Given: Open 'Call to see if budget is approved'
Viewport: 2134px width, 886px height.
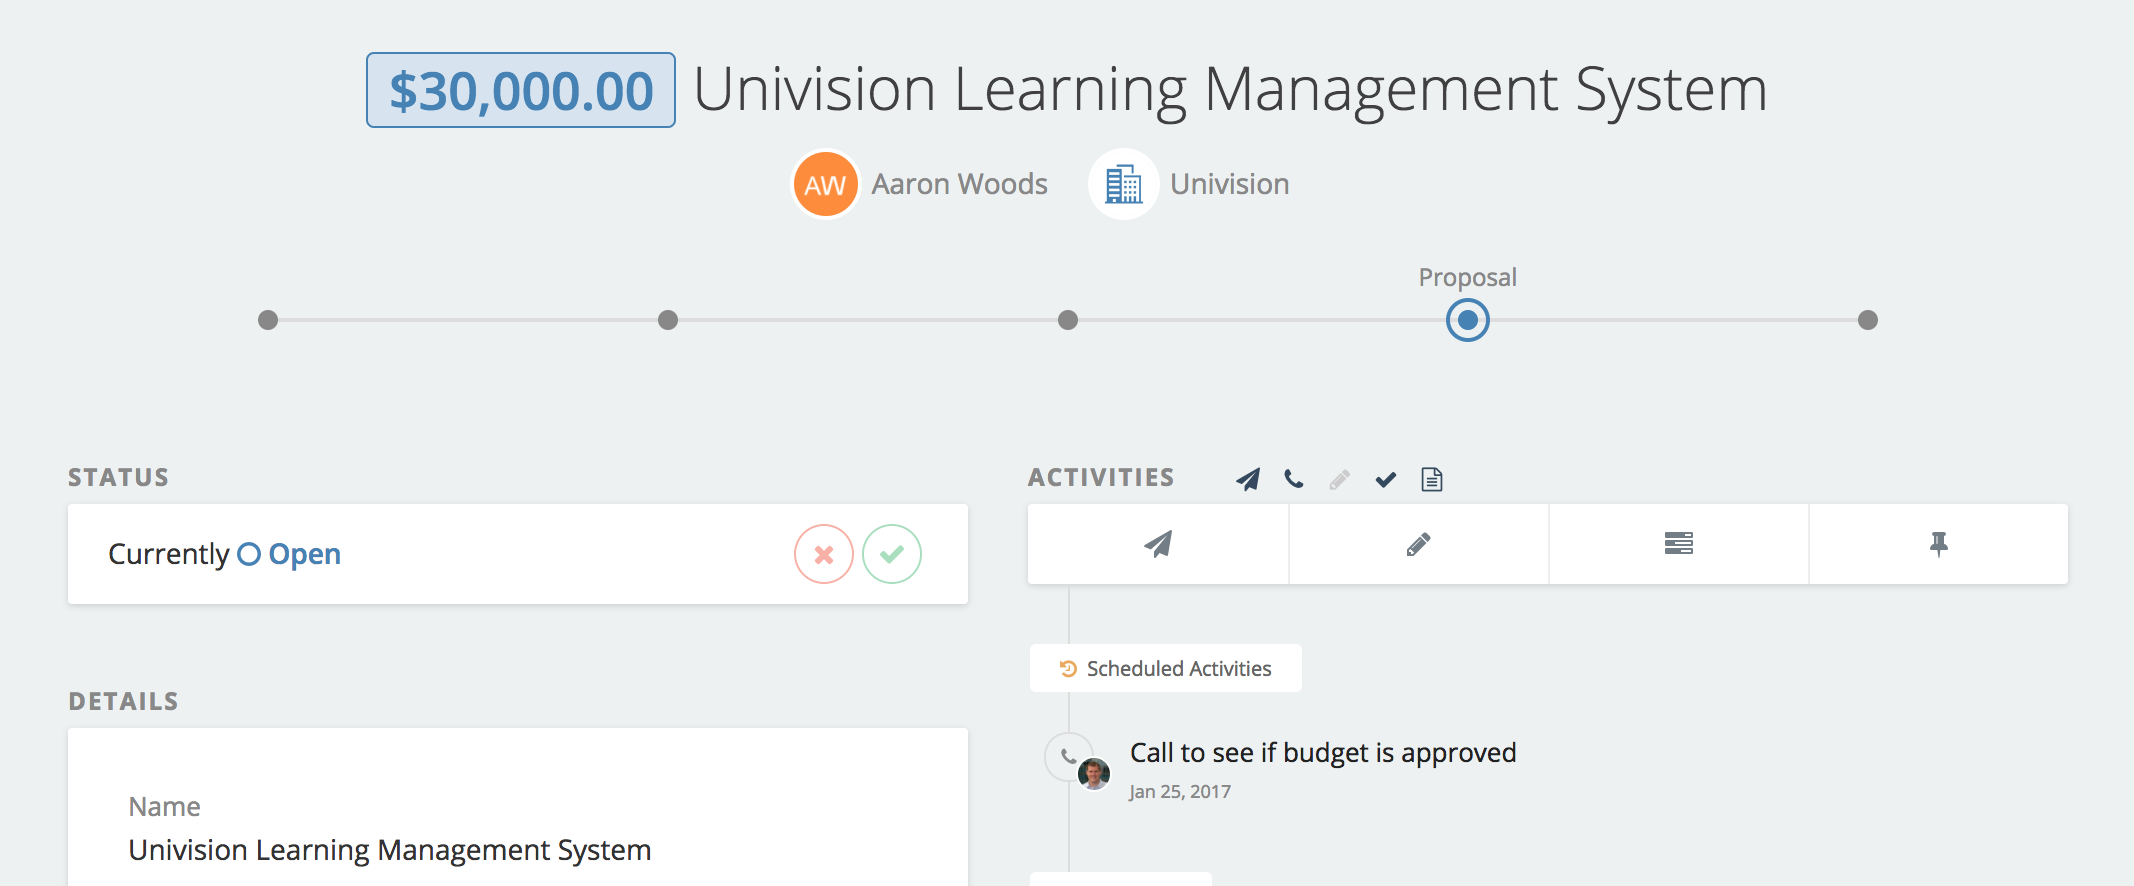Looking at the screenshot, I should pos(1323,752).
